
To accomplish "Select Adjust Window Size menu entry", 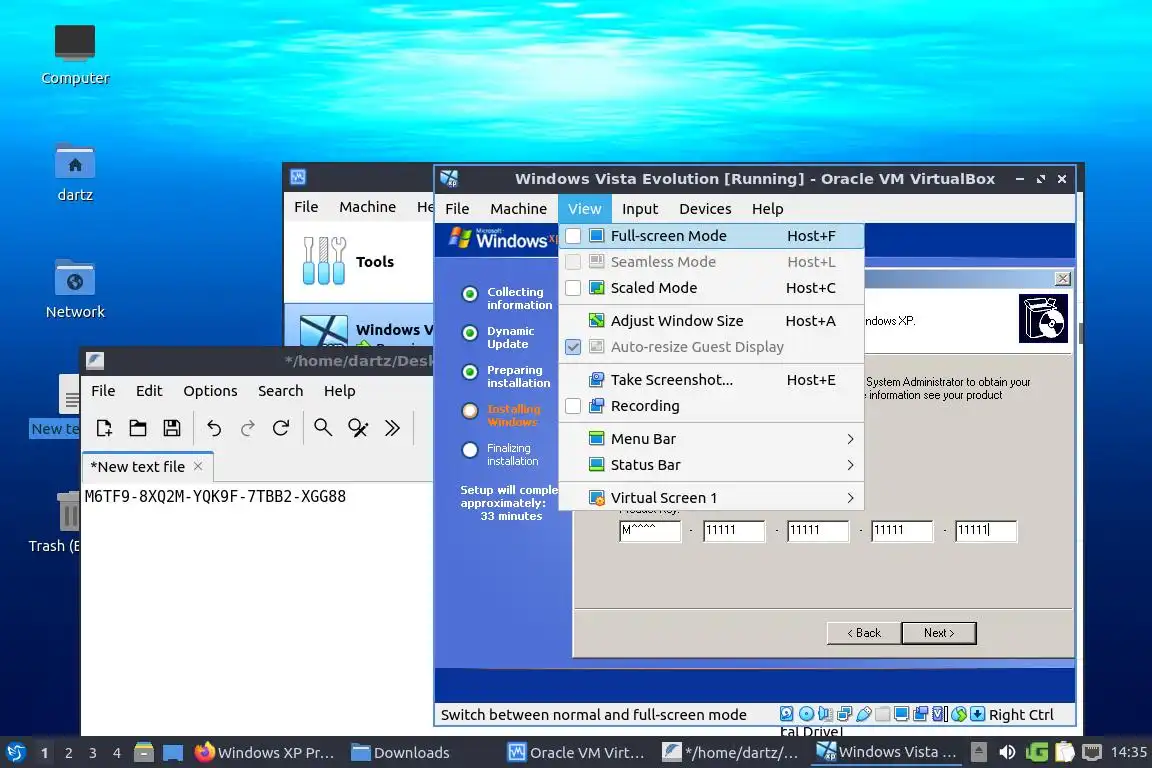I will pos(711,320).
